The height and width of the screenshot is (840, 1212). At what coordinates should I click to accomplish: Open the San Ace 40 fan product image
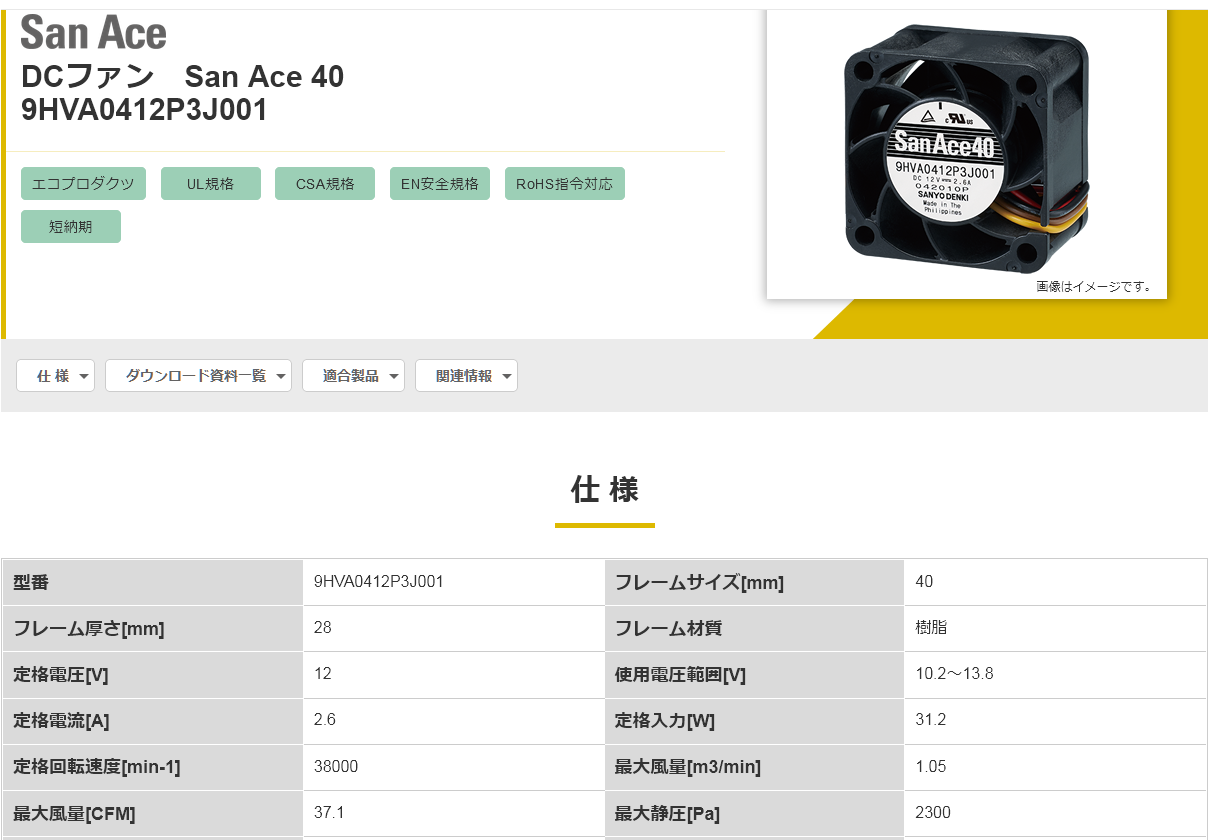(x=965, y=150)
